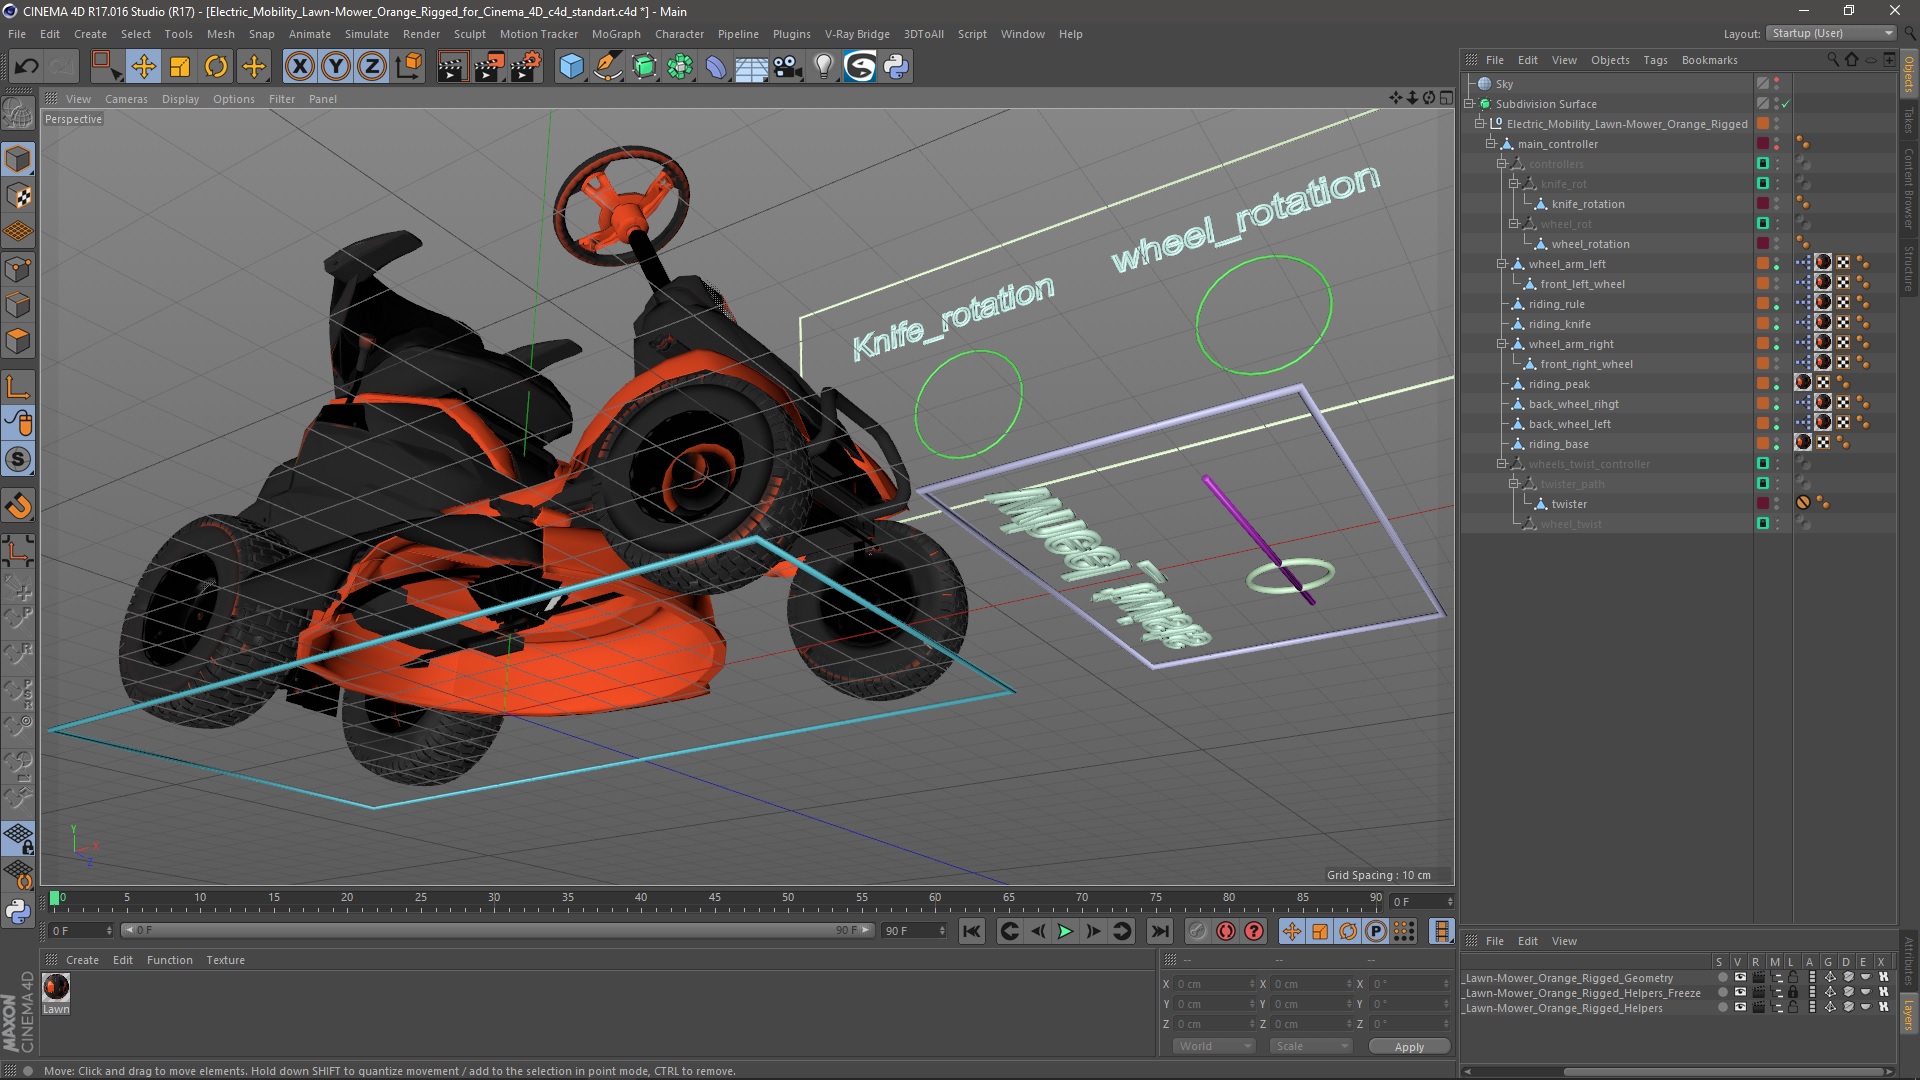The height and width of the screenshot is (1080, 1920).
Task: Add a floor environment object
Action: [x=751, y=67]
